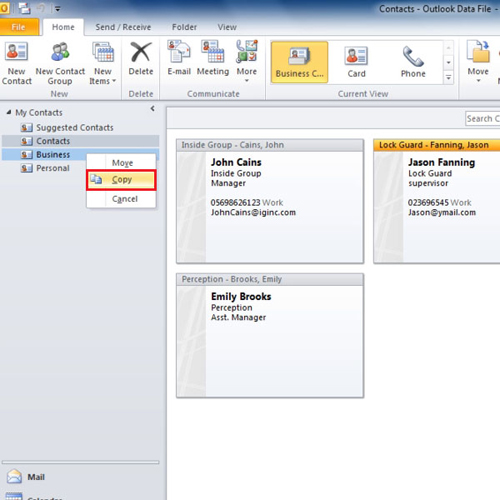
Task: Select Jason Fanning business card
Action: [x=437, y=201]
